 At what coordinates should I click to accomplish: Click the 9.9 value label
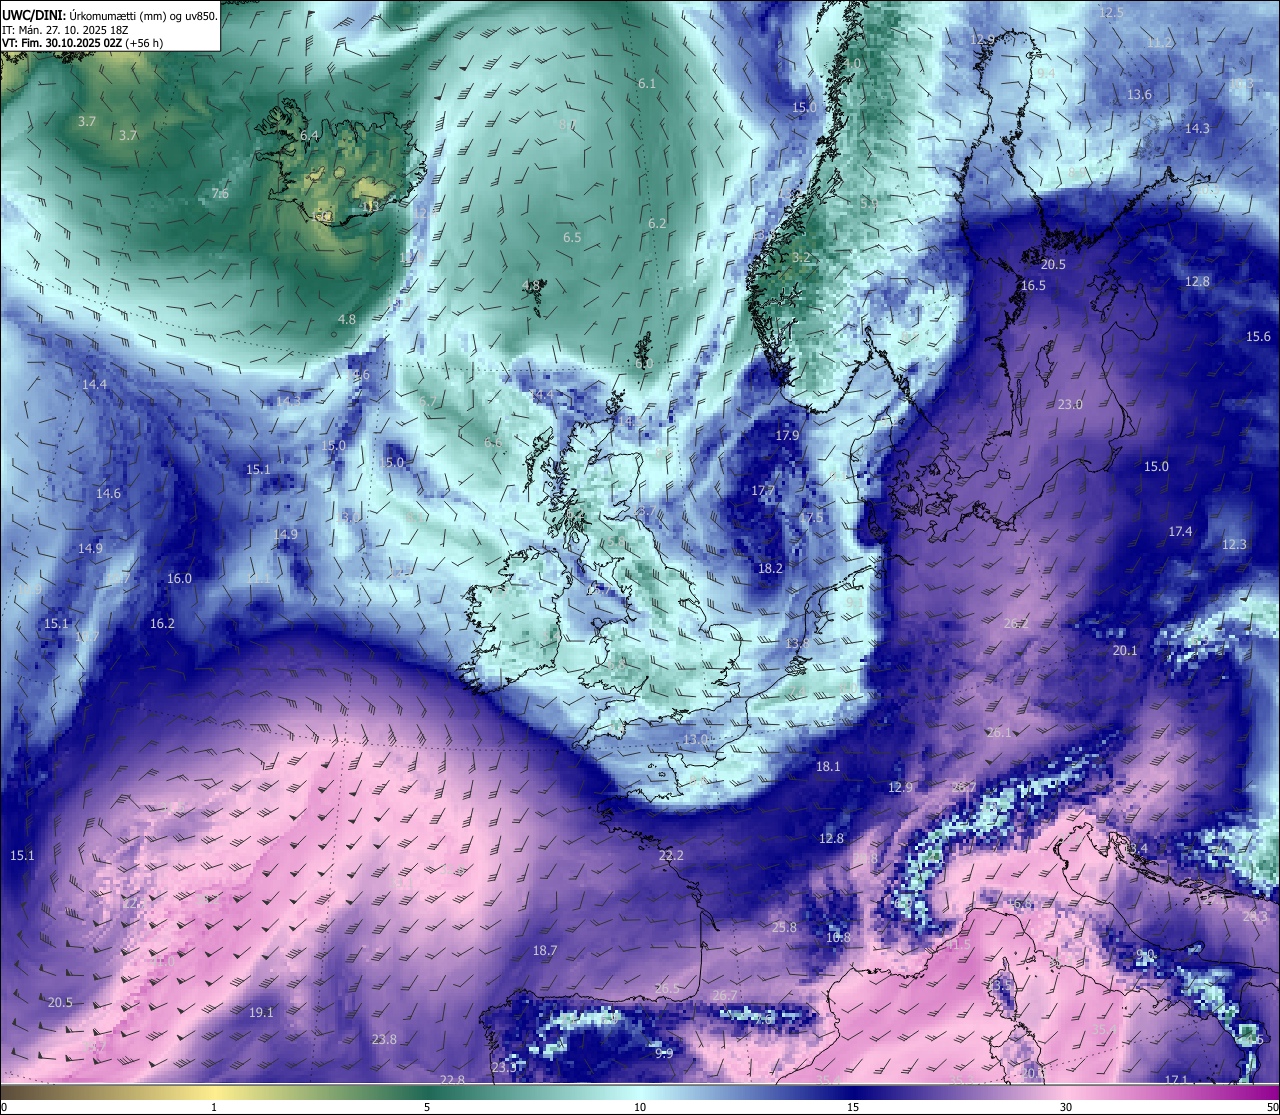664,1053
